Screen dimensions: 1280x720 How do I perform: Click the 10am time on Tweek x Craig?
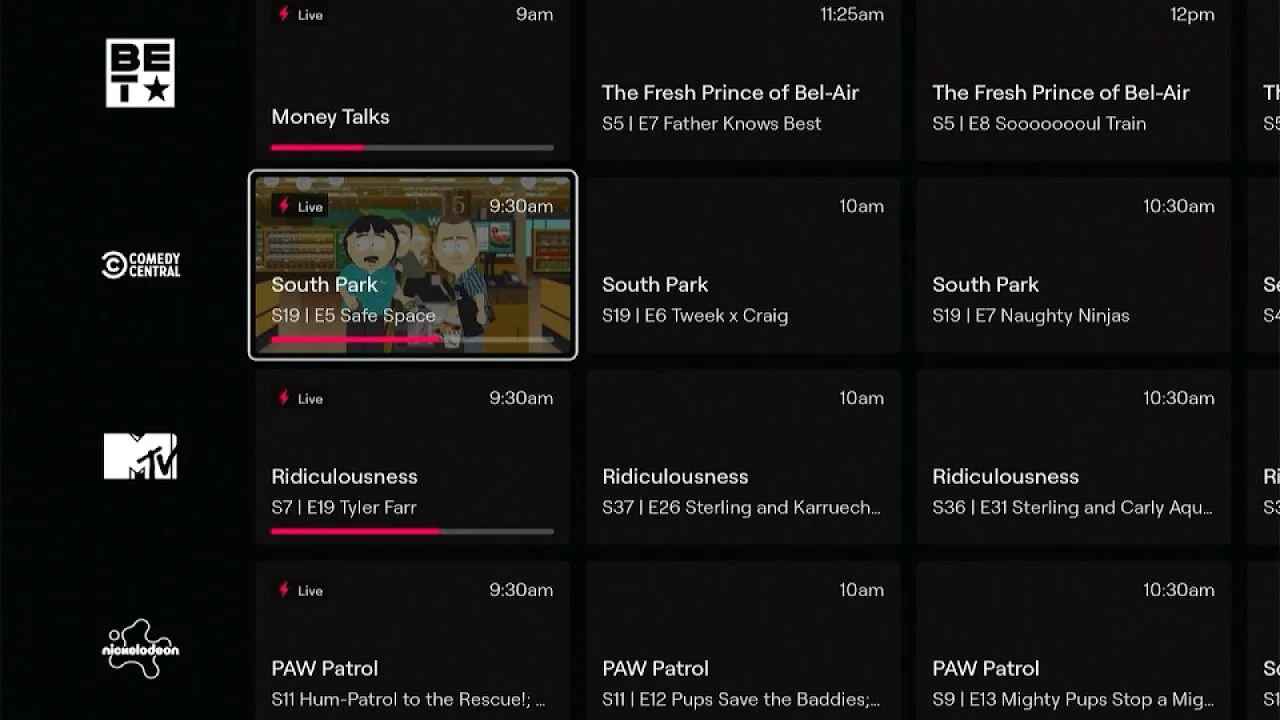coord(861,207)
